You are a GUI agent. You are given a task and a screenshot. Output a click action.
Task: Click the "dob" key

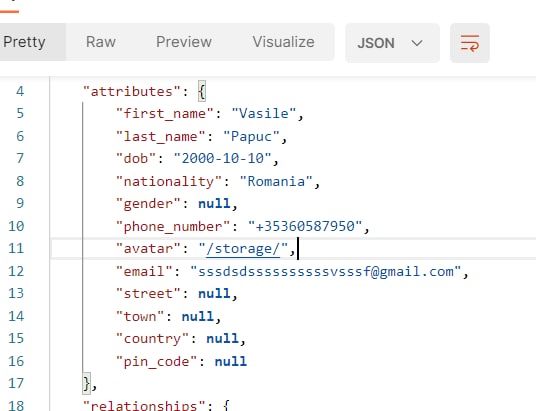pos(136,159)
